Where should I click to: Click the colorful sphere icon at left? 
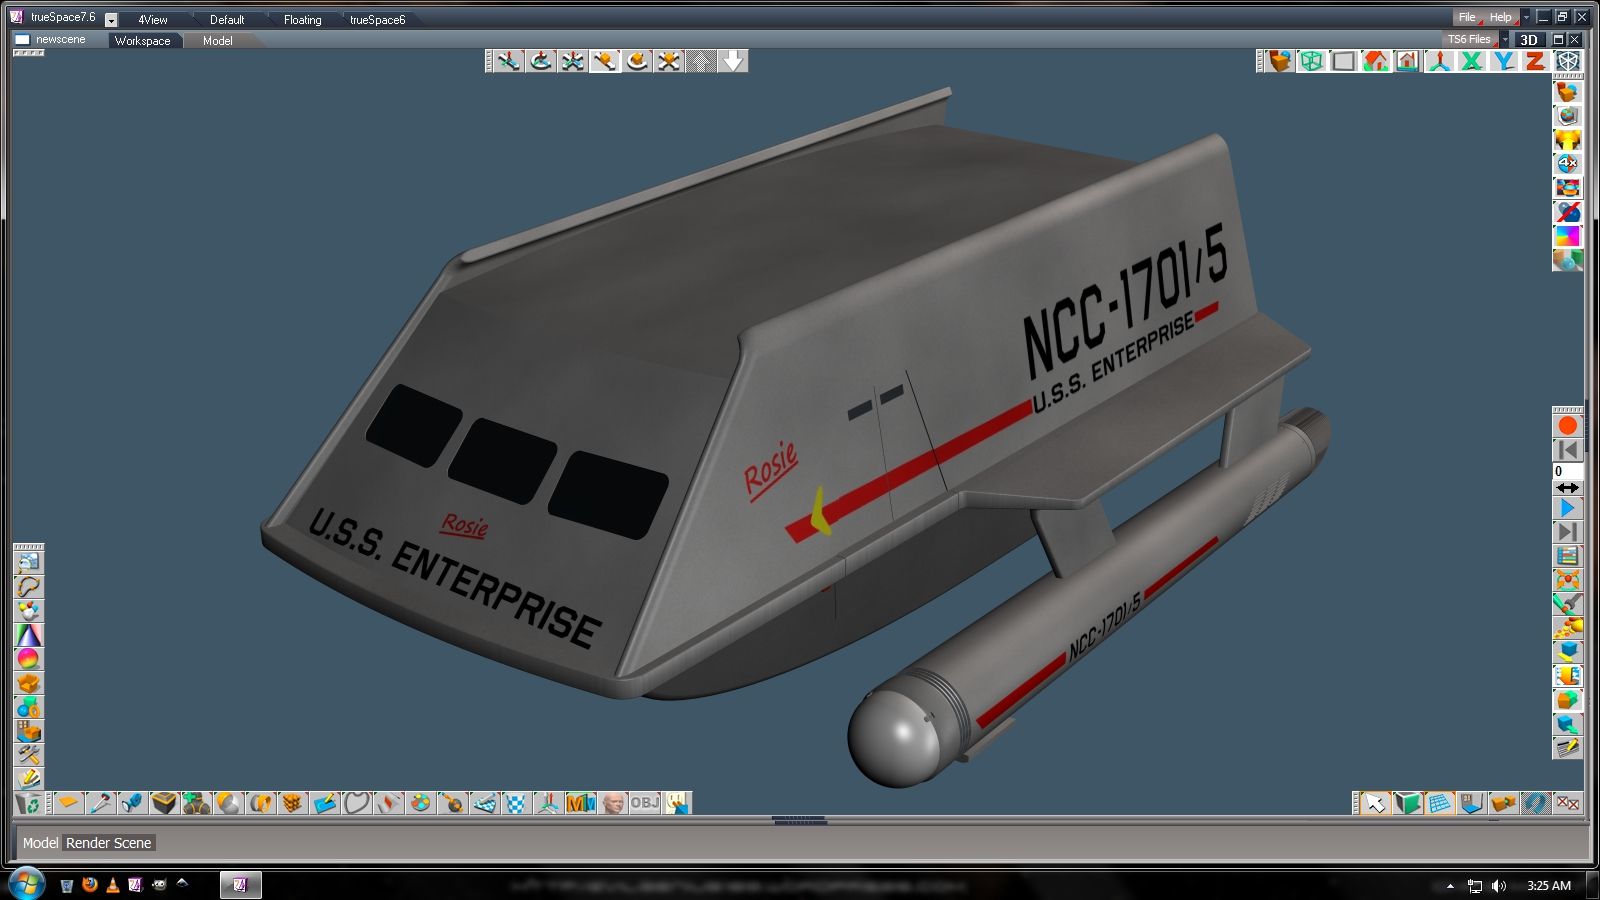[28, 659]
